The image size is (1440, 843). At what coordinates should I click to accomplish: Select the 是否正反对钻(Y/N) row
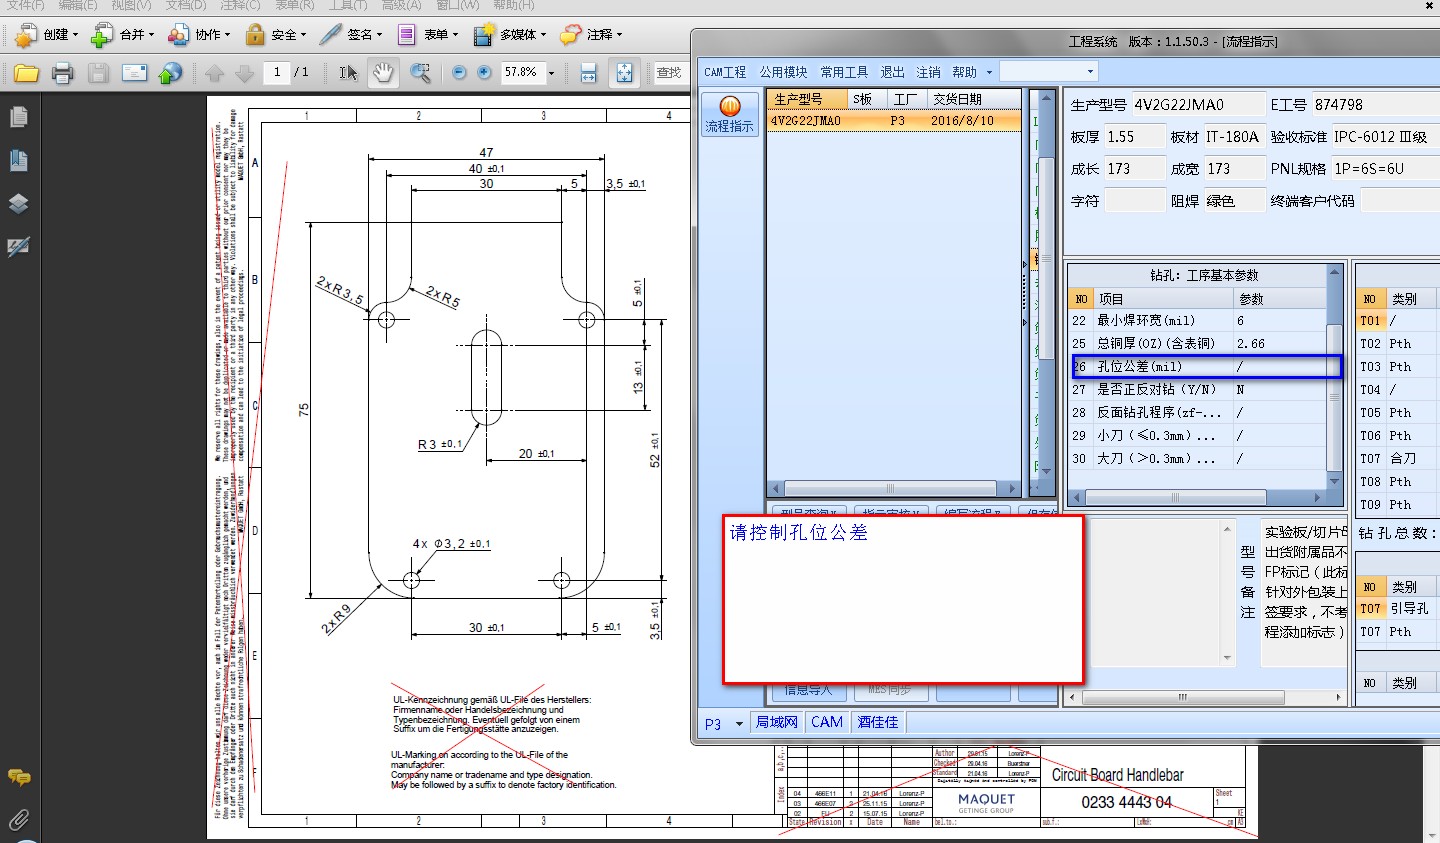click(x=1198, y=390)
